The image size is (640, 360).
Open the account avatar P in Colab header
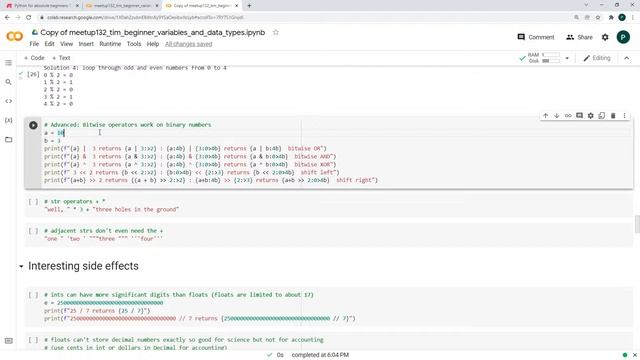623,37
